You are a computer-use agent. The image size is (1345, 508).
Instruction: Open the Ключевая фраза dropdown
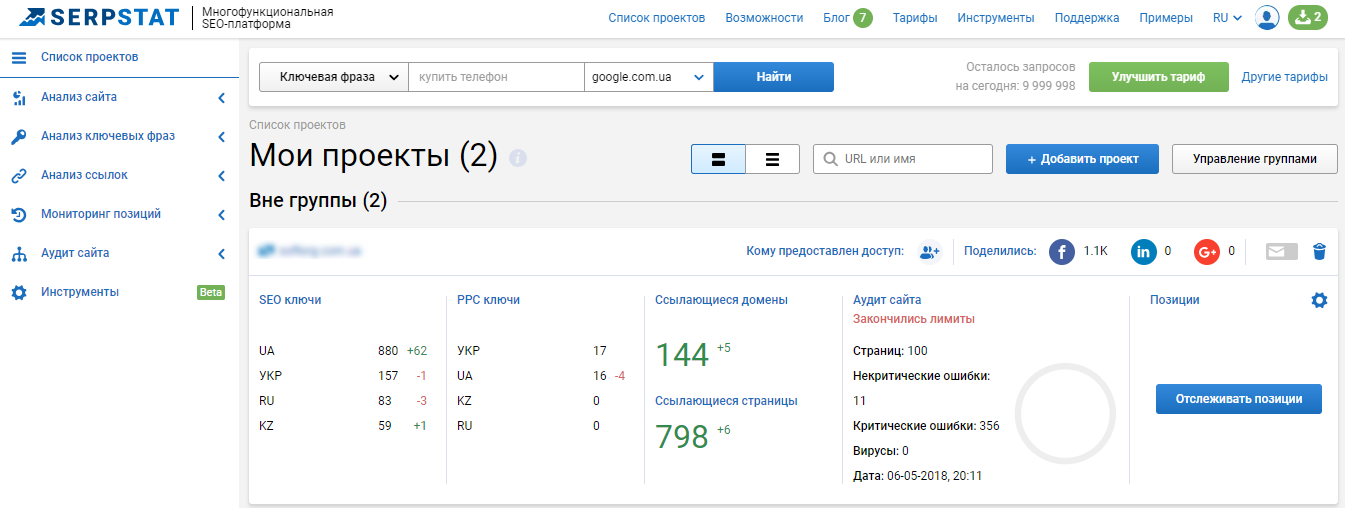tap(334, 77)
